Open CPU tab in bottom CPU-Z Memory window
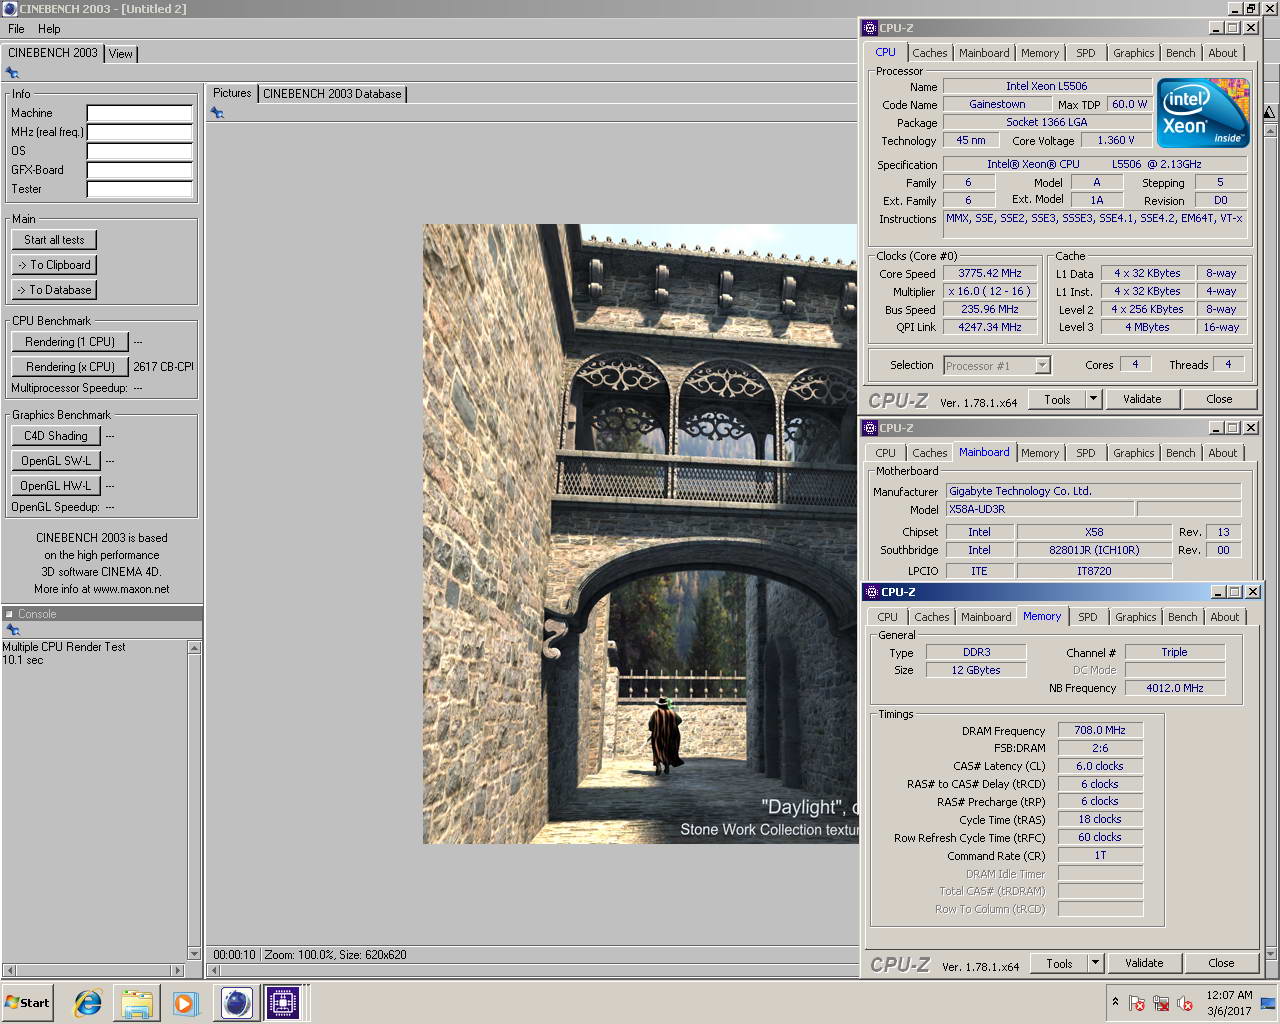1280x1024 pixels. 888,617
